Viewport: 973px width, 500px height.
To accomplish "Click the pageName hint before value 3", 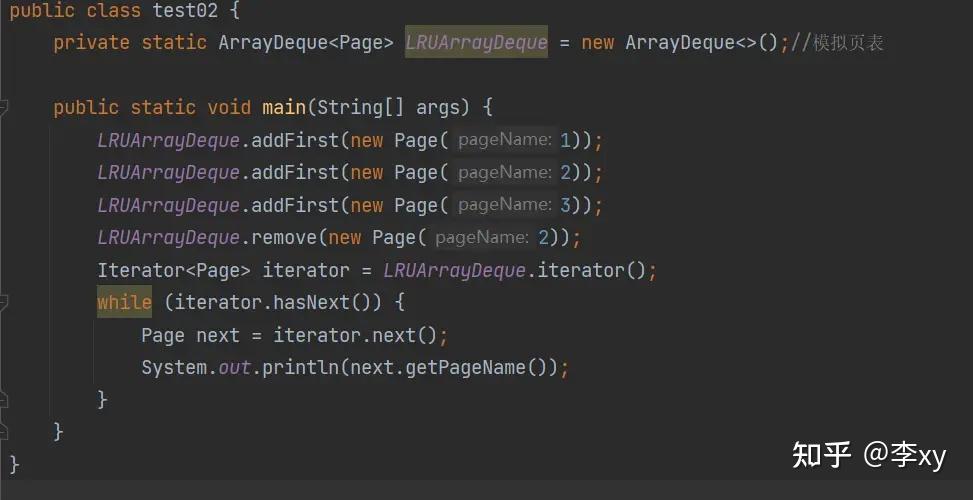I will (x=504, y=204).
